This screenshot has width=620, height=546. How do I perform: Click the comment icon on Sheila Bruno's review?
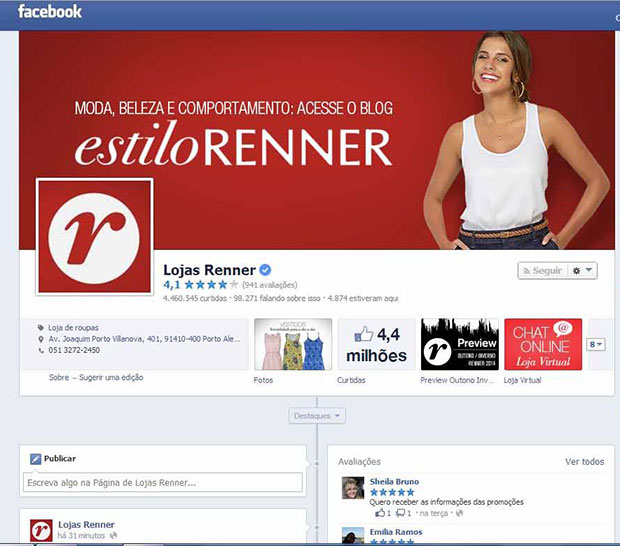pyautogui.click(x=401, y=513)
